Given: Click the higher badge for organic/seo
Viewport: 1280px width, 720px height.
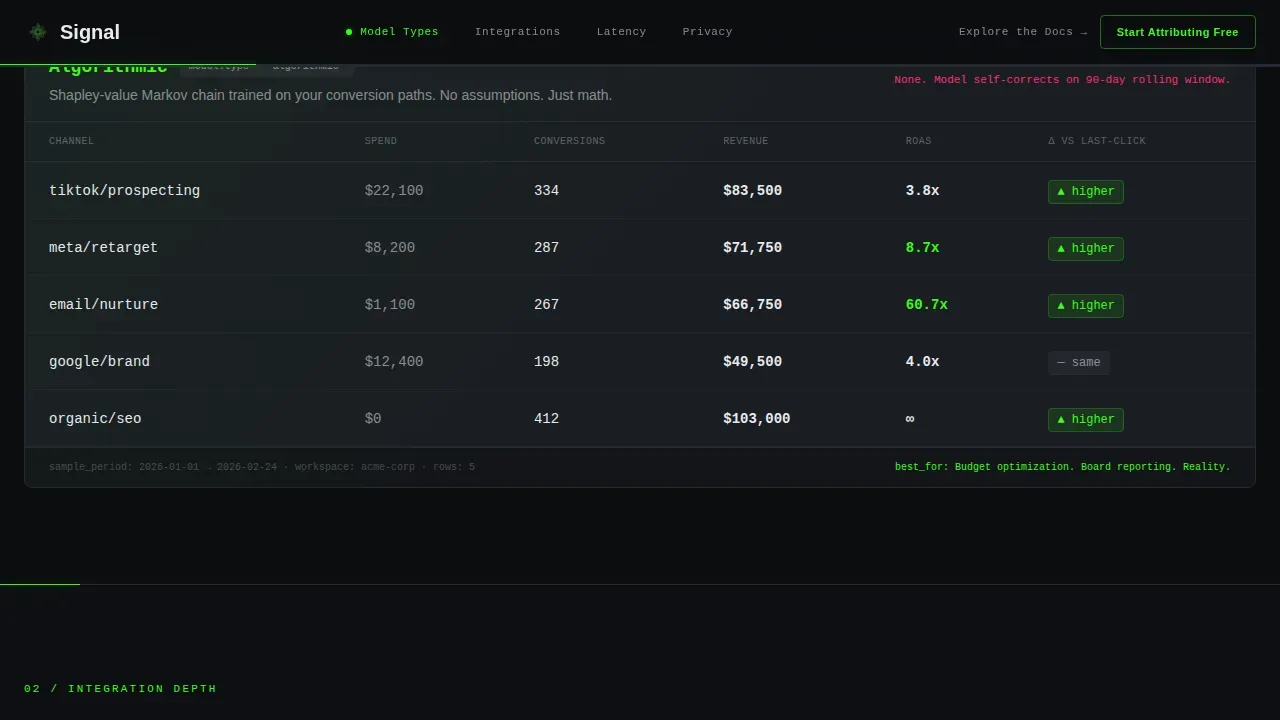Looking at the screenshot, I should (1085, 419).
